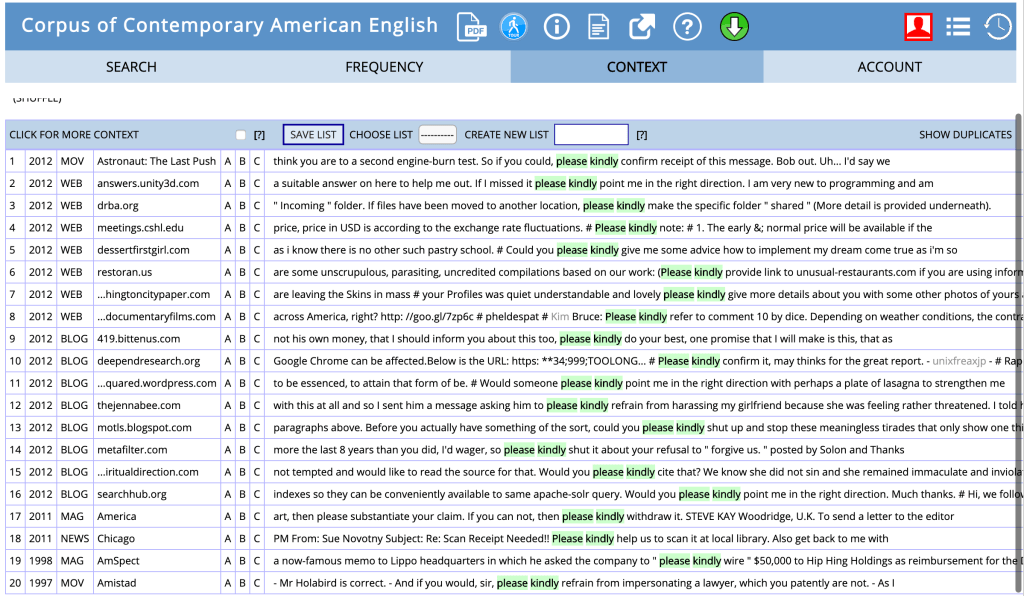The image size is (1024, 596).
Task: Start the guided tour icon
Action: 513,27
